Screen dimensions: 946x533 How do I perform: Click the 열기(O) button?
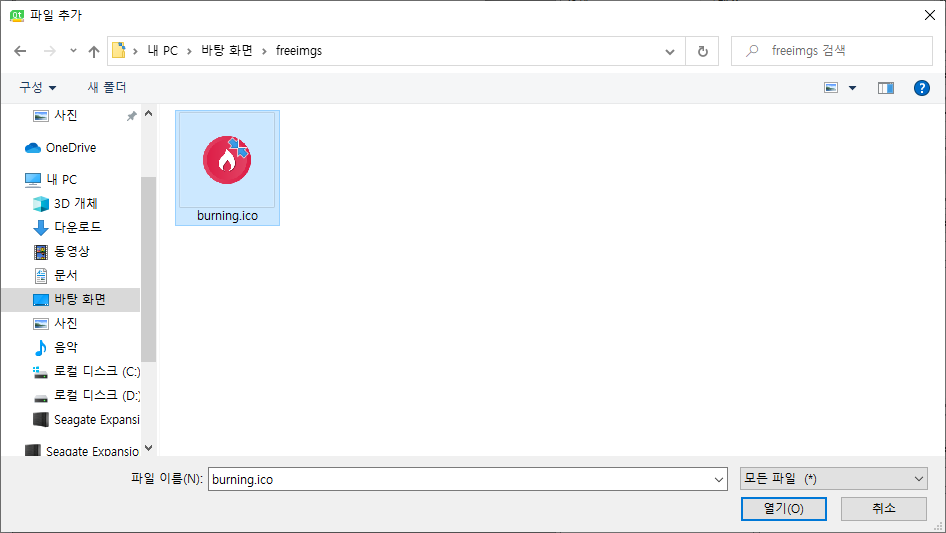coord(783,509)
